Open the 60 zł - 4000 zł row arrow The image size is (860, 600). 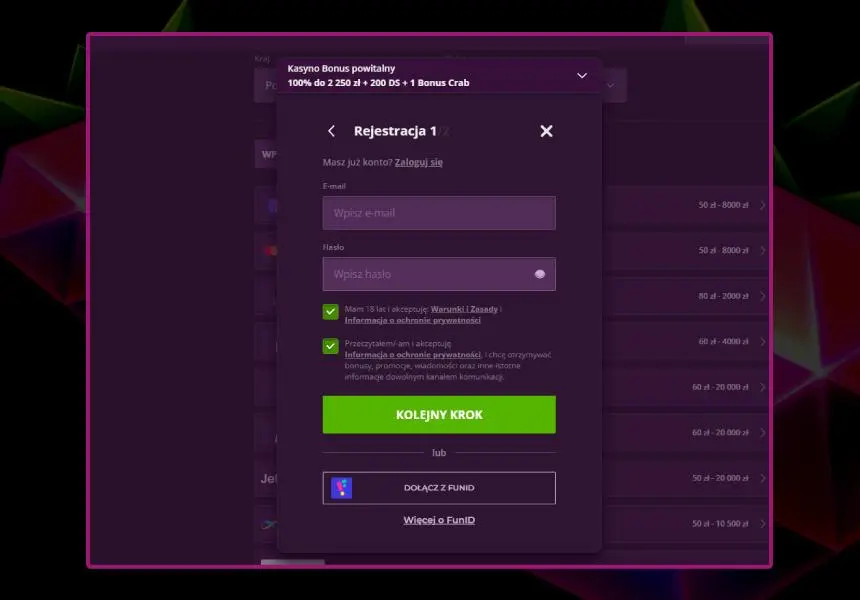pos(763,341)
